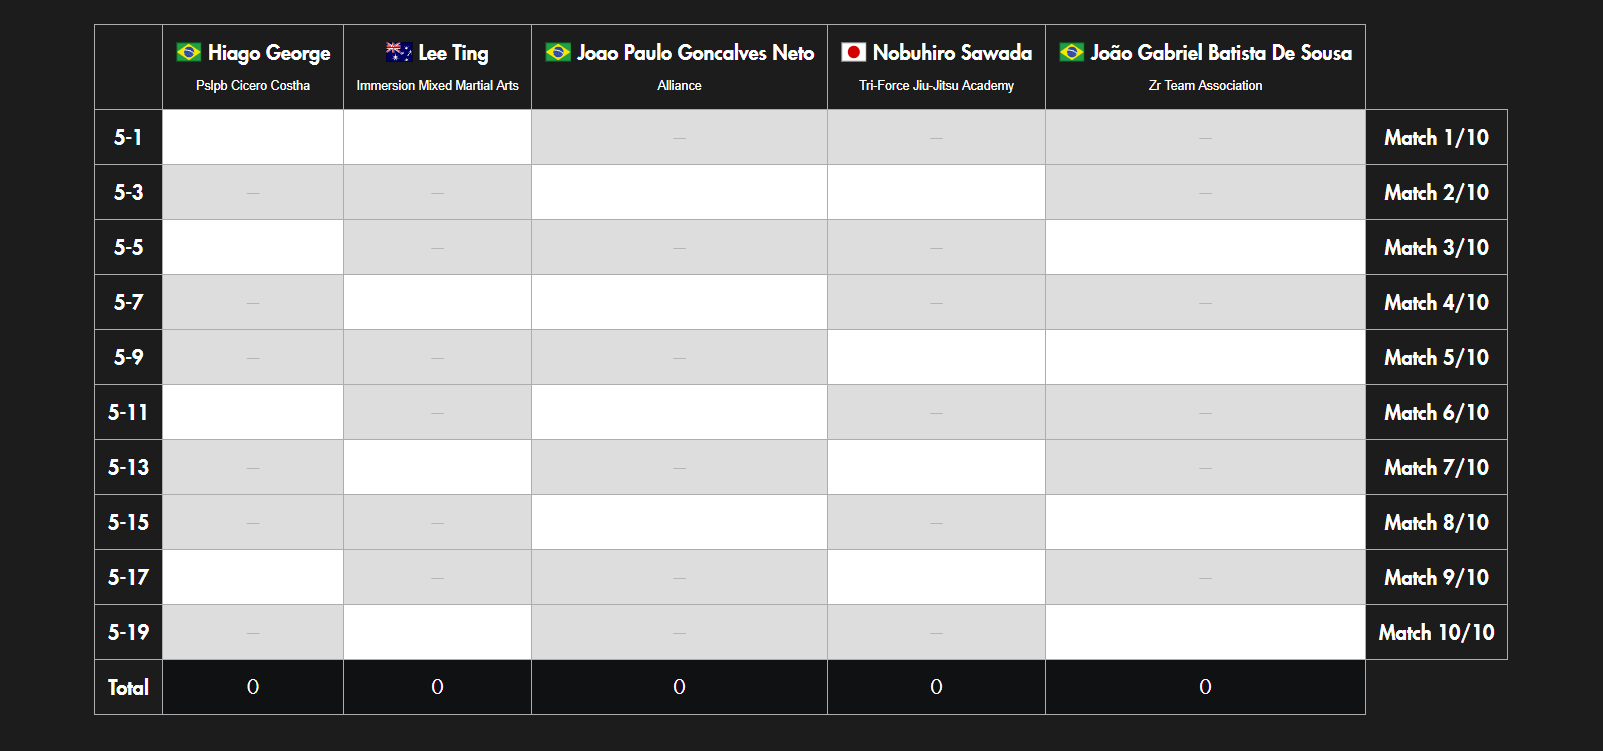Click the Immersion Mixed Martial Arts team name

(437, 86)
